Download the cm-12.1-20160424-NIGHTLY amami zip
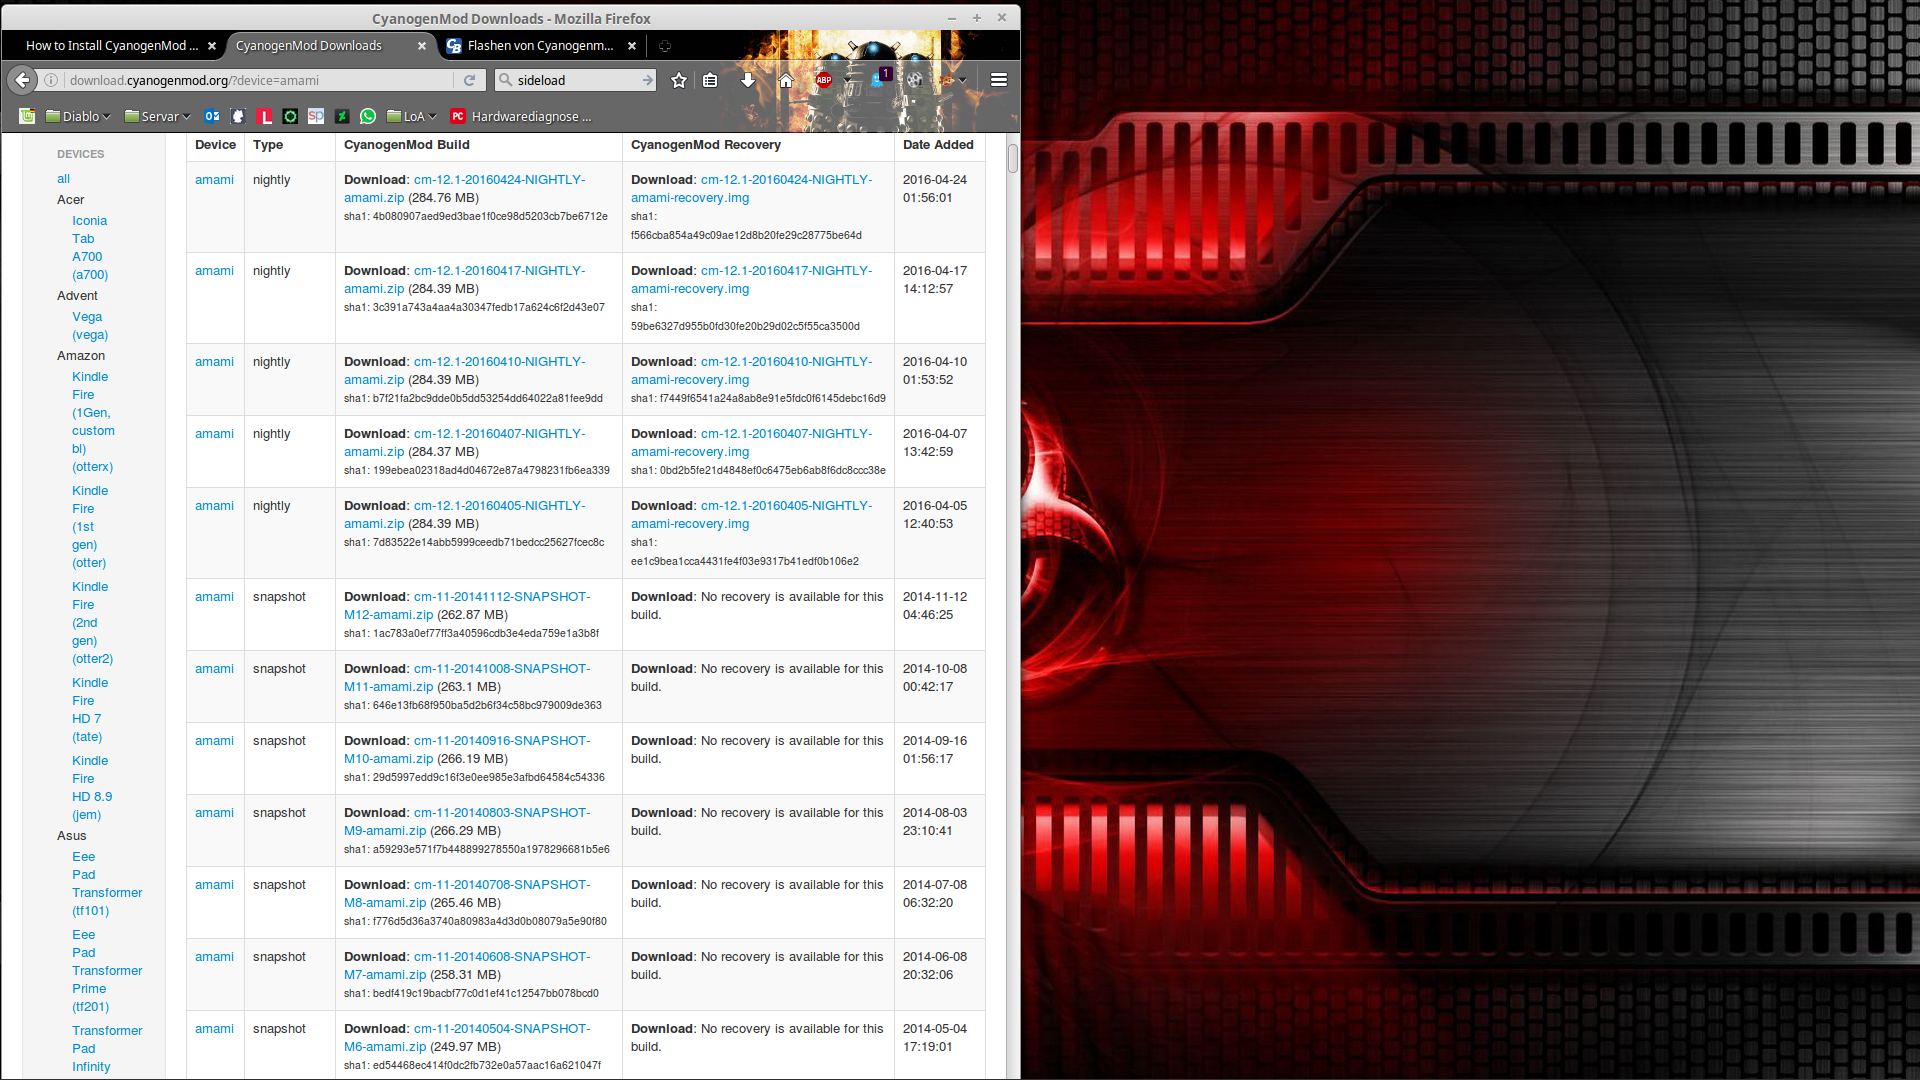The image size is (1920, 1080). click(465, 189)
